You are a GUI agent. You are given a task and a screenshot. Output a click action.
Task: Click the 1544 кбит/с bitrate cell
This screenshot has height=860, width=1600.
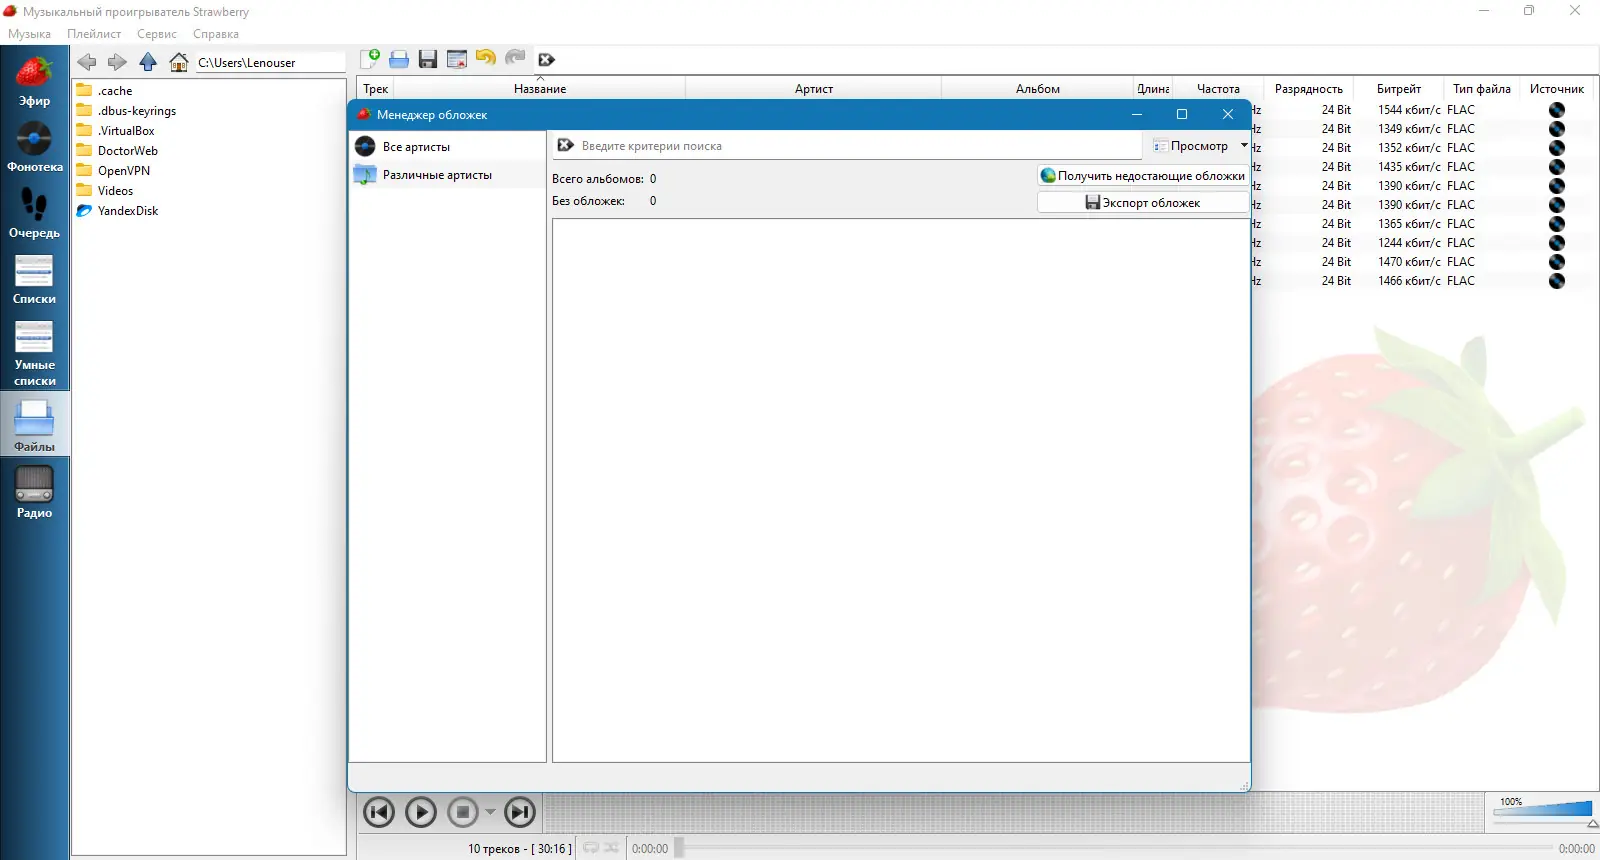[1409, 110]
